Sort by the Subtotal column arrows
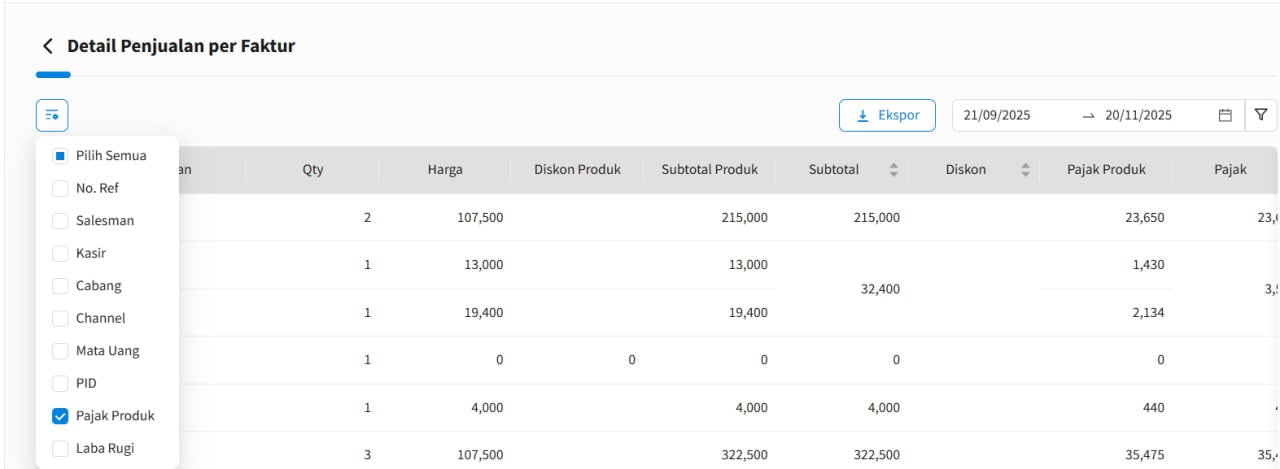1280x469 pixels. coord(894,170)
